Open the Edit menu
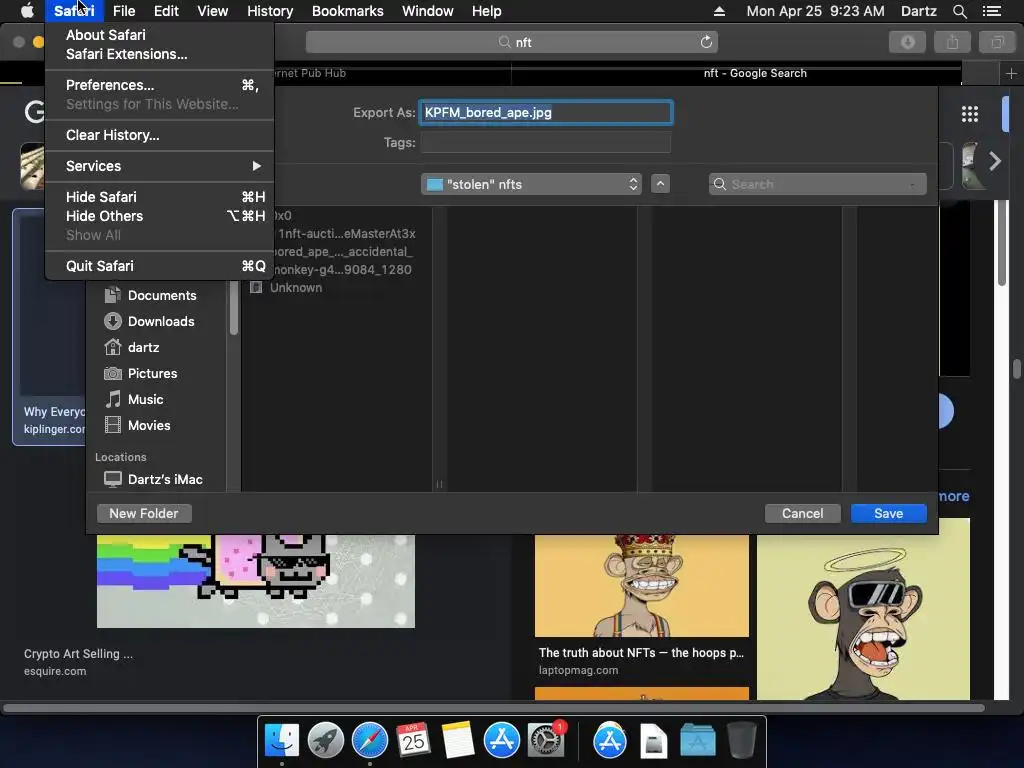The height and width of the screenshot is (768, 1024). pos(166,11)
